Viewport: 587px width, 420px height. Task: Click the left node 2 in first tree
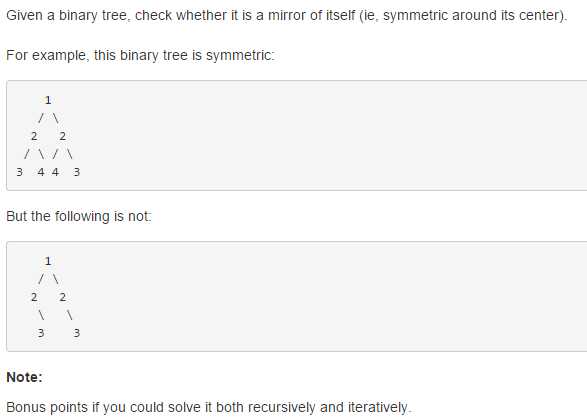pyautogui.click(x=34, y=136)
